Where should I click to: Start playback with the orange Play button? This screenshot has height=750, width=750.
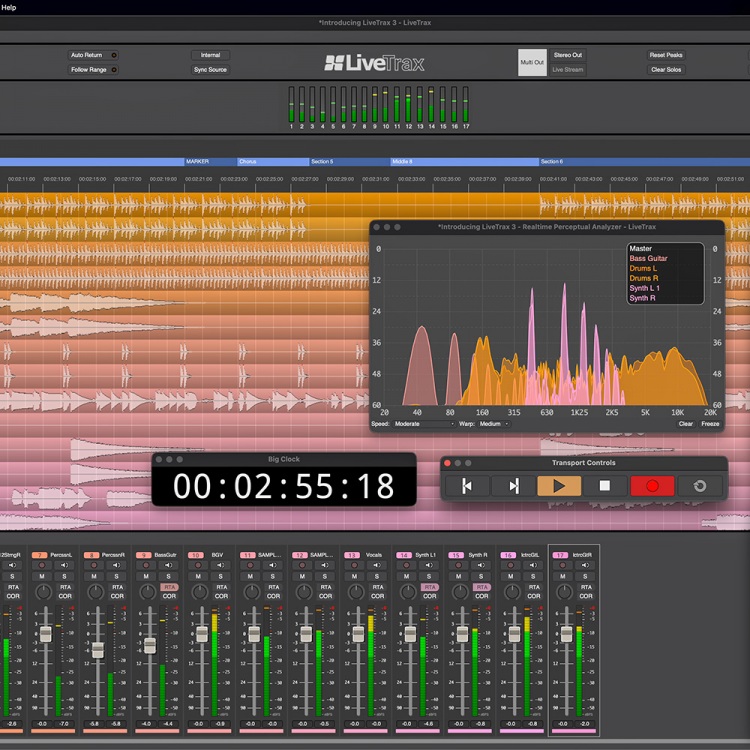click(x=559, y=486)
